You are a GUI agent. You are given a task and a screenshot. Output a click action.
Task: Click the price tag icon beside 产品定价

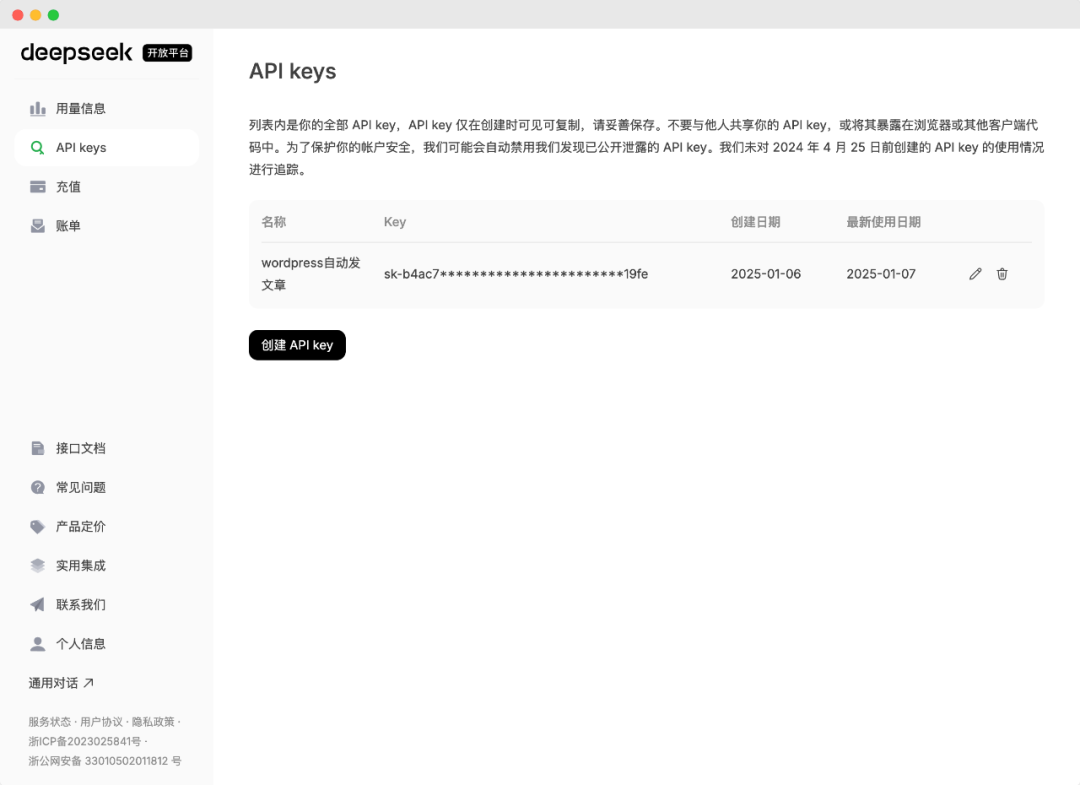coord(38,527)
